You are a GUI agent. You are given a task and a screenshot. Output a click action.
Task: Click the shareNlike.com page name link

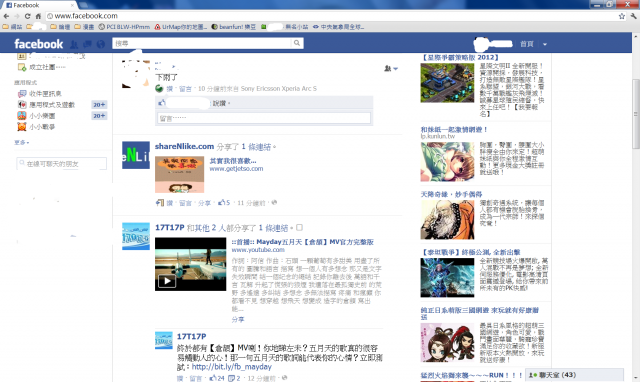tap(184, 146)
